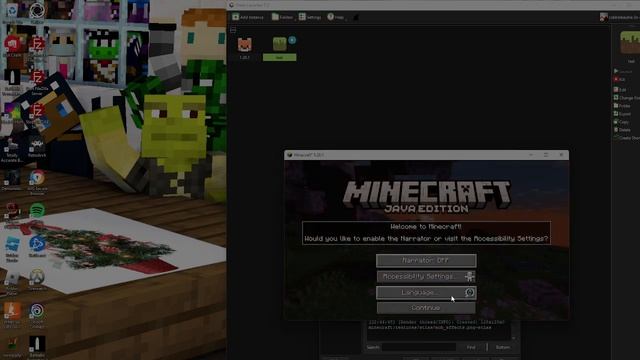Viewport: 640px width, 360px height.
Task: Click the large grass block icon in sidebar
Action: tap(630, 42)
